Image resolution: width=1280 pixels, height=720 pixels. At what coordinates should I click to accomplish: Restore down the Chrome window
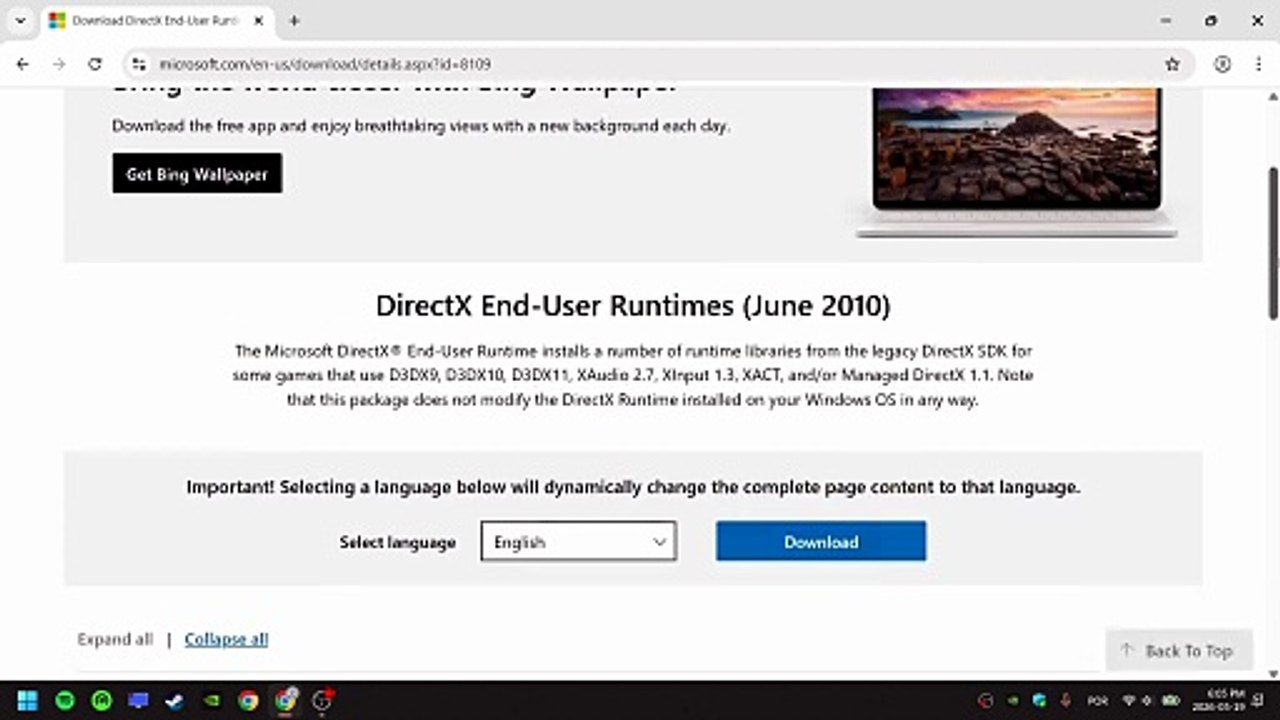tap(1212, 20)
